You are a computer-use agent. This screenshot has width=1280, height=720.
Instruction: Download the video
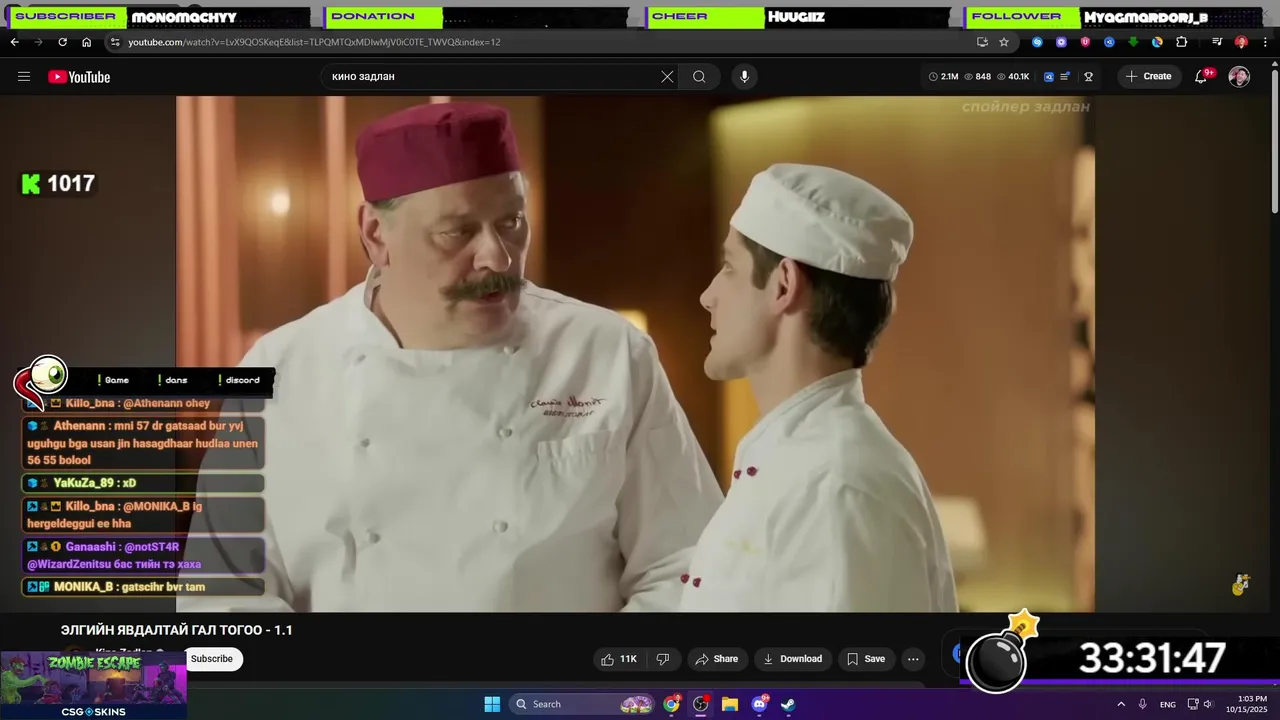click(x=792, y=659)
